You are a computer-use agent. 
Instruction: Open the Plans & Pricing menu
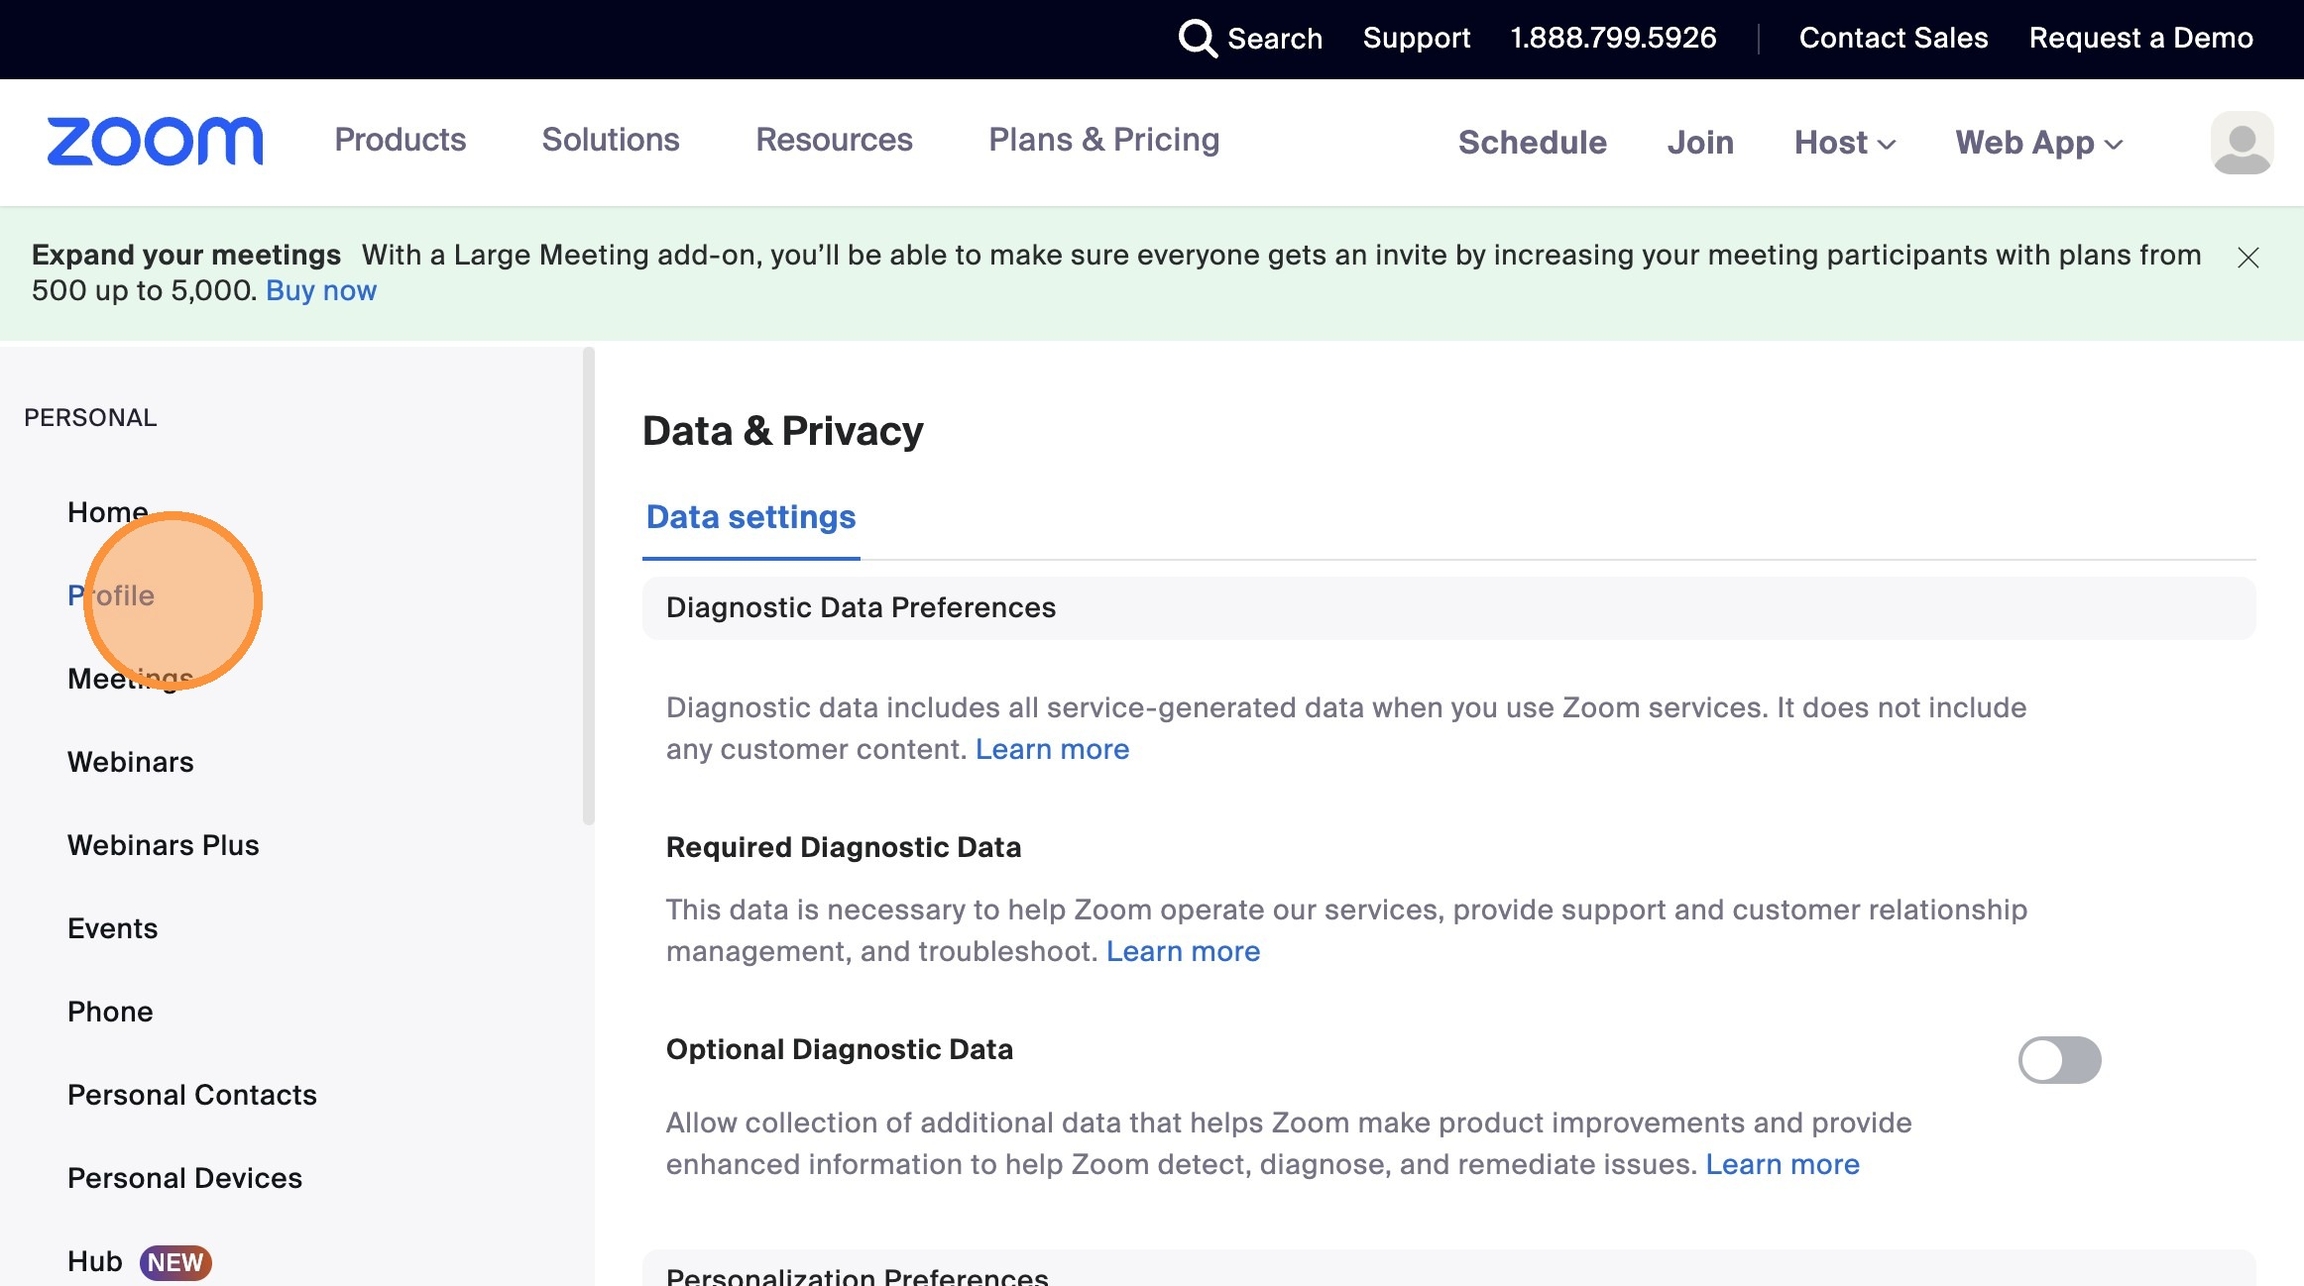[1104, 140]
